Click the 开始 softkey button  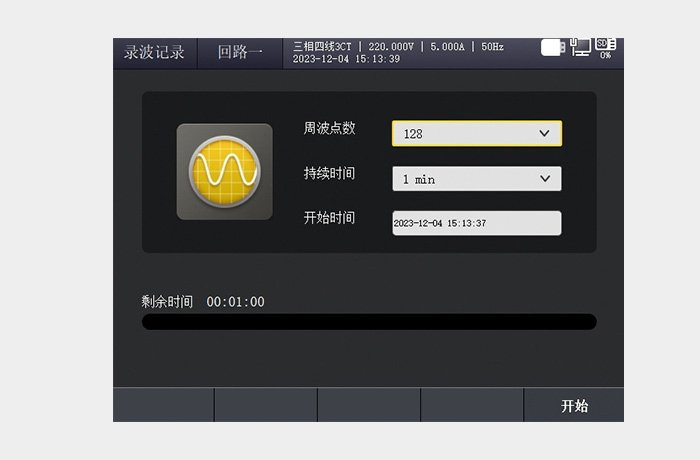coord(574,406)
